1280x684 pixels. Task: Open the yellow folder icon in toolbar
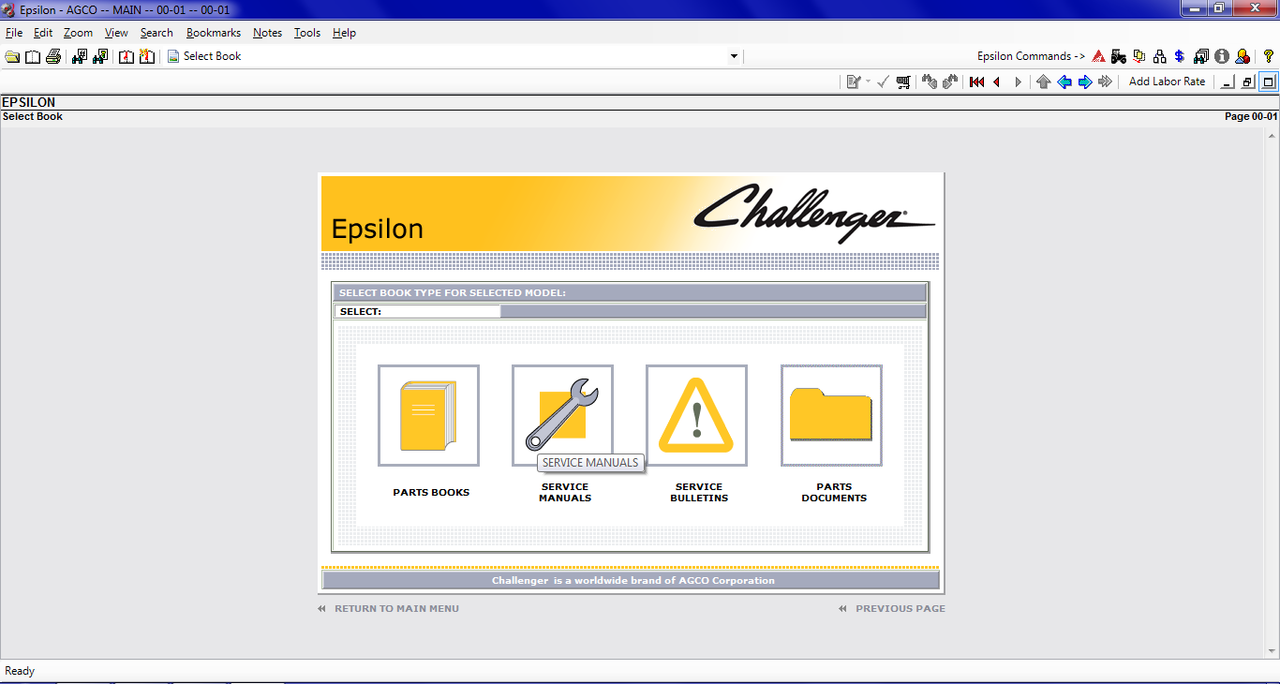tap(12, 57)
